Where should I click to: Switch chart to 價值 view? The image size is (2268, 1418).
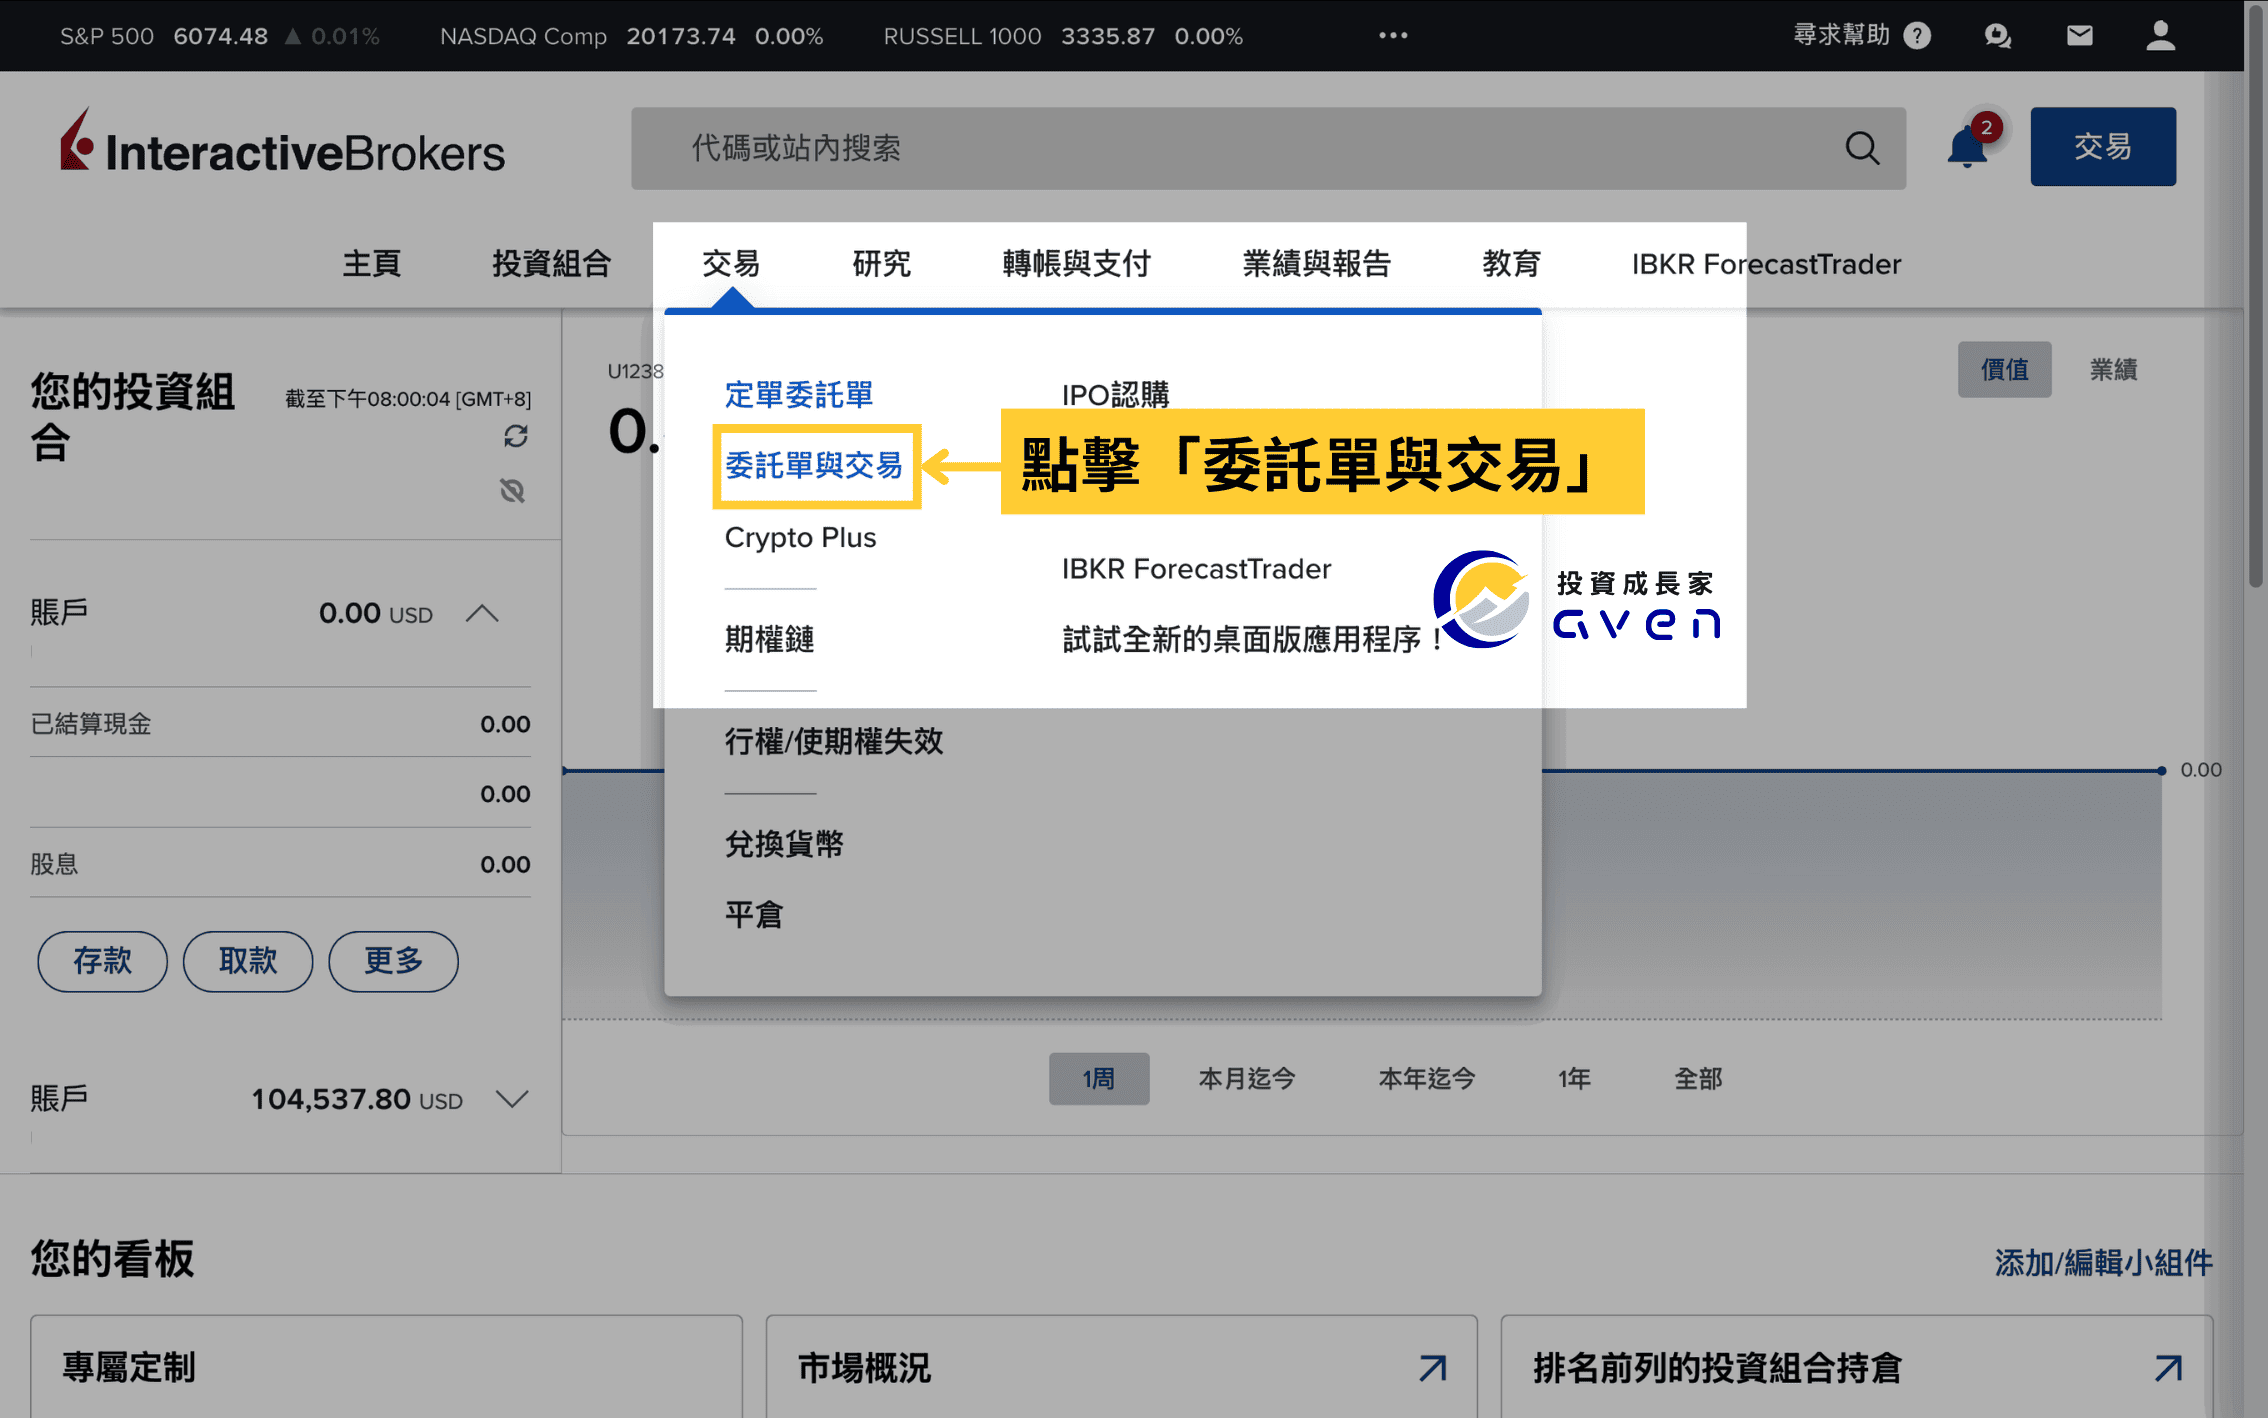coord(2005,369)
